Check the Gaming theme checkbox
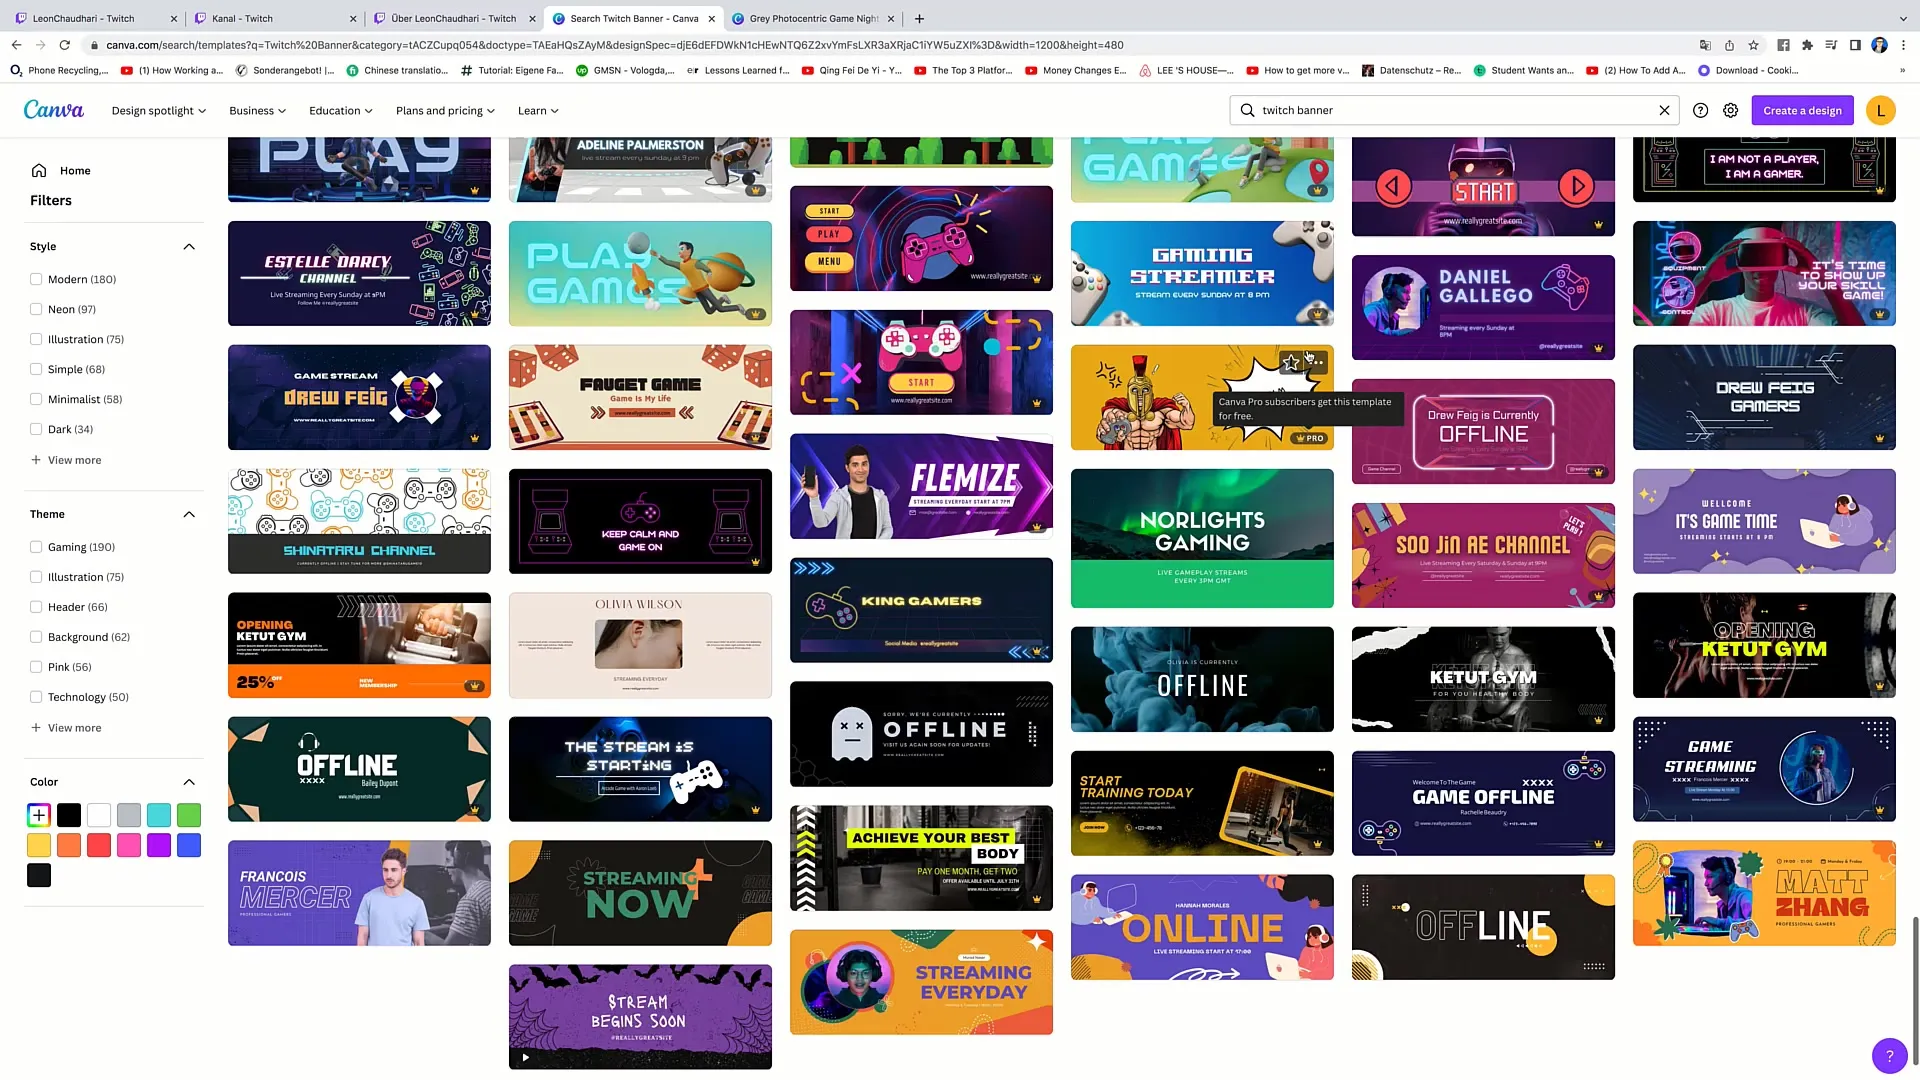The height and width of the screenshot is (1080, 1920). point(36,546)
